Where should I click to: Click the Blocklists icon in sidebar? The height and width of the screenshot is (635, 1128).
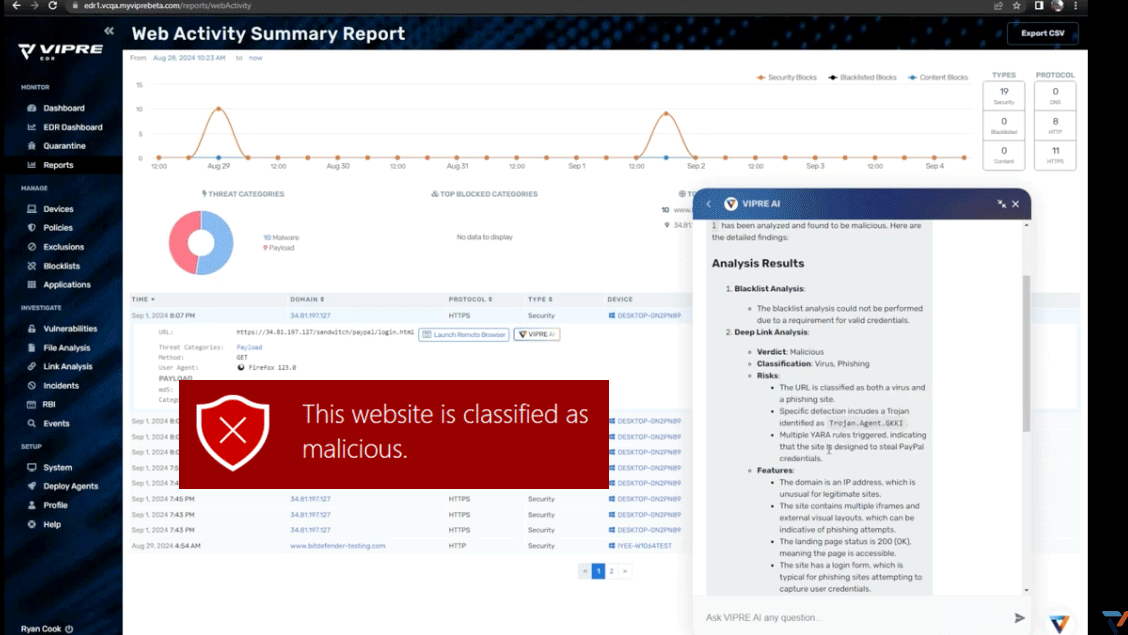click(32, 266)
